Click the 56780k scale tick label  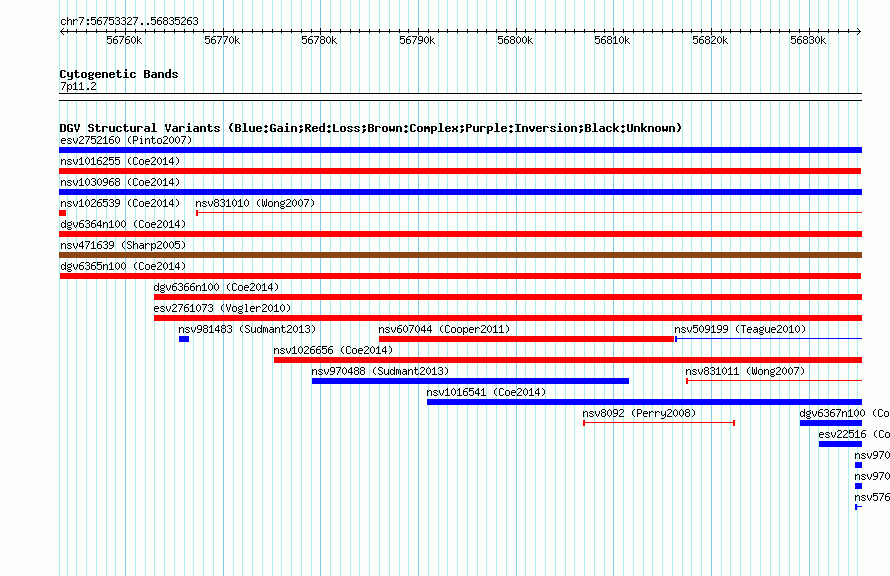click(x=319, y=40)
